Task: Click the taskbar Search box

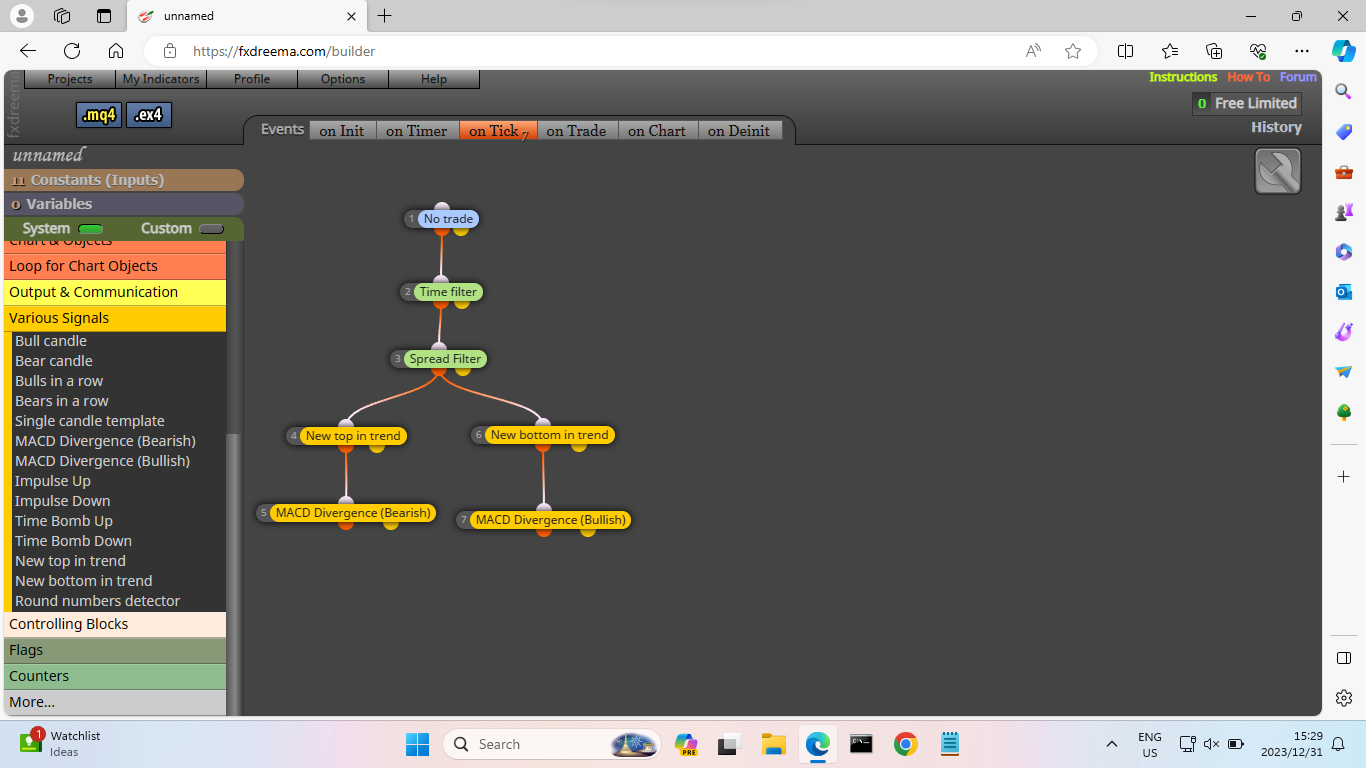Action: [552, 744]
